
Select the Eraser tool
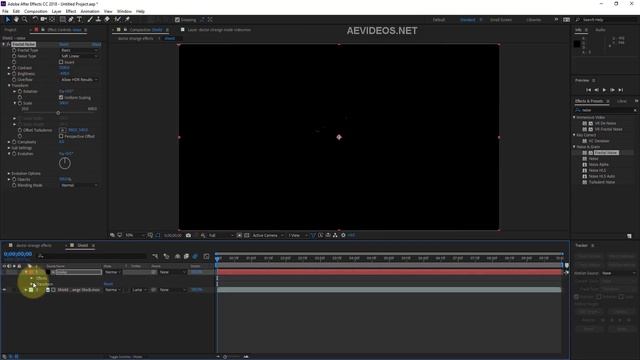tap(107, 19)
